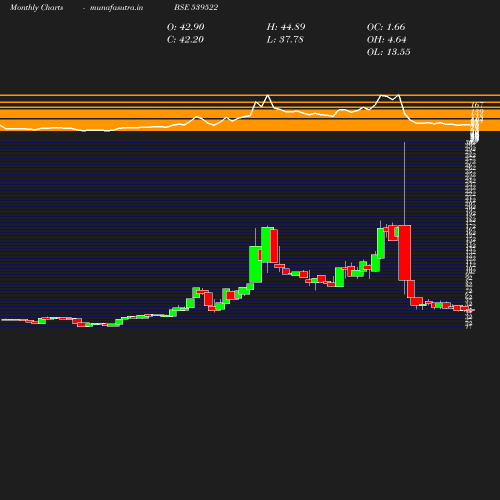The image size is (500, 500).
Task: Click the large green candle before the first peak
Action: pyautogui.click(x=256, y=264)
